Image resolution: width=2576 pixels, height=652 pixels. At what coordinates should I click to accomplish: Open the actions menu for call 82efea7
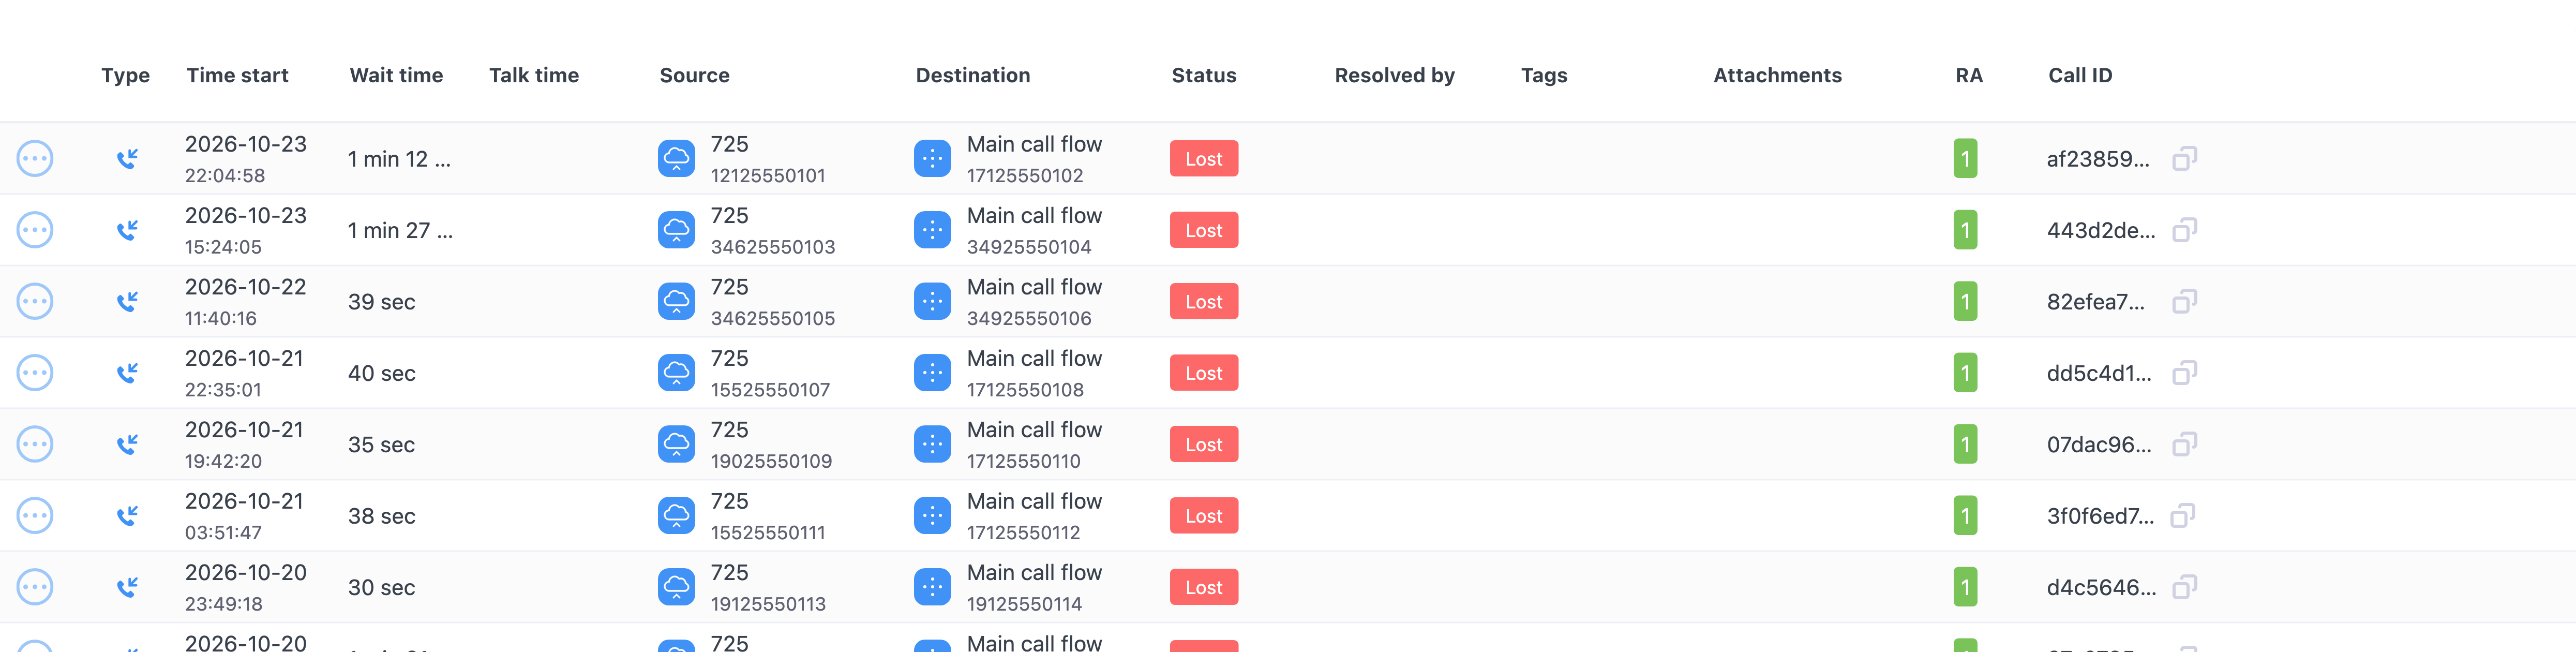[x=35, y=301]
